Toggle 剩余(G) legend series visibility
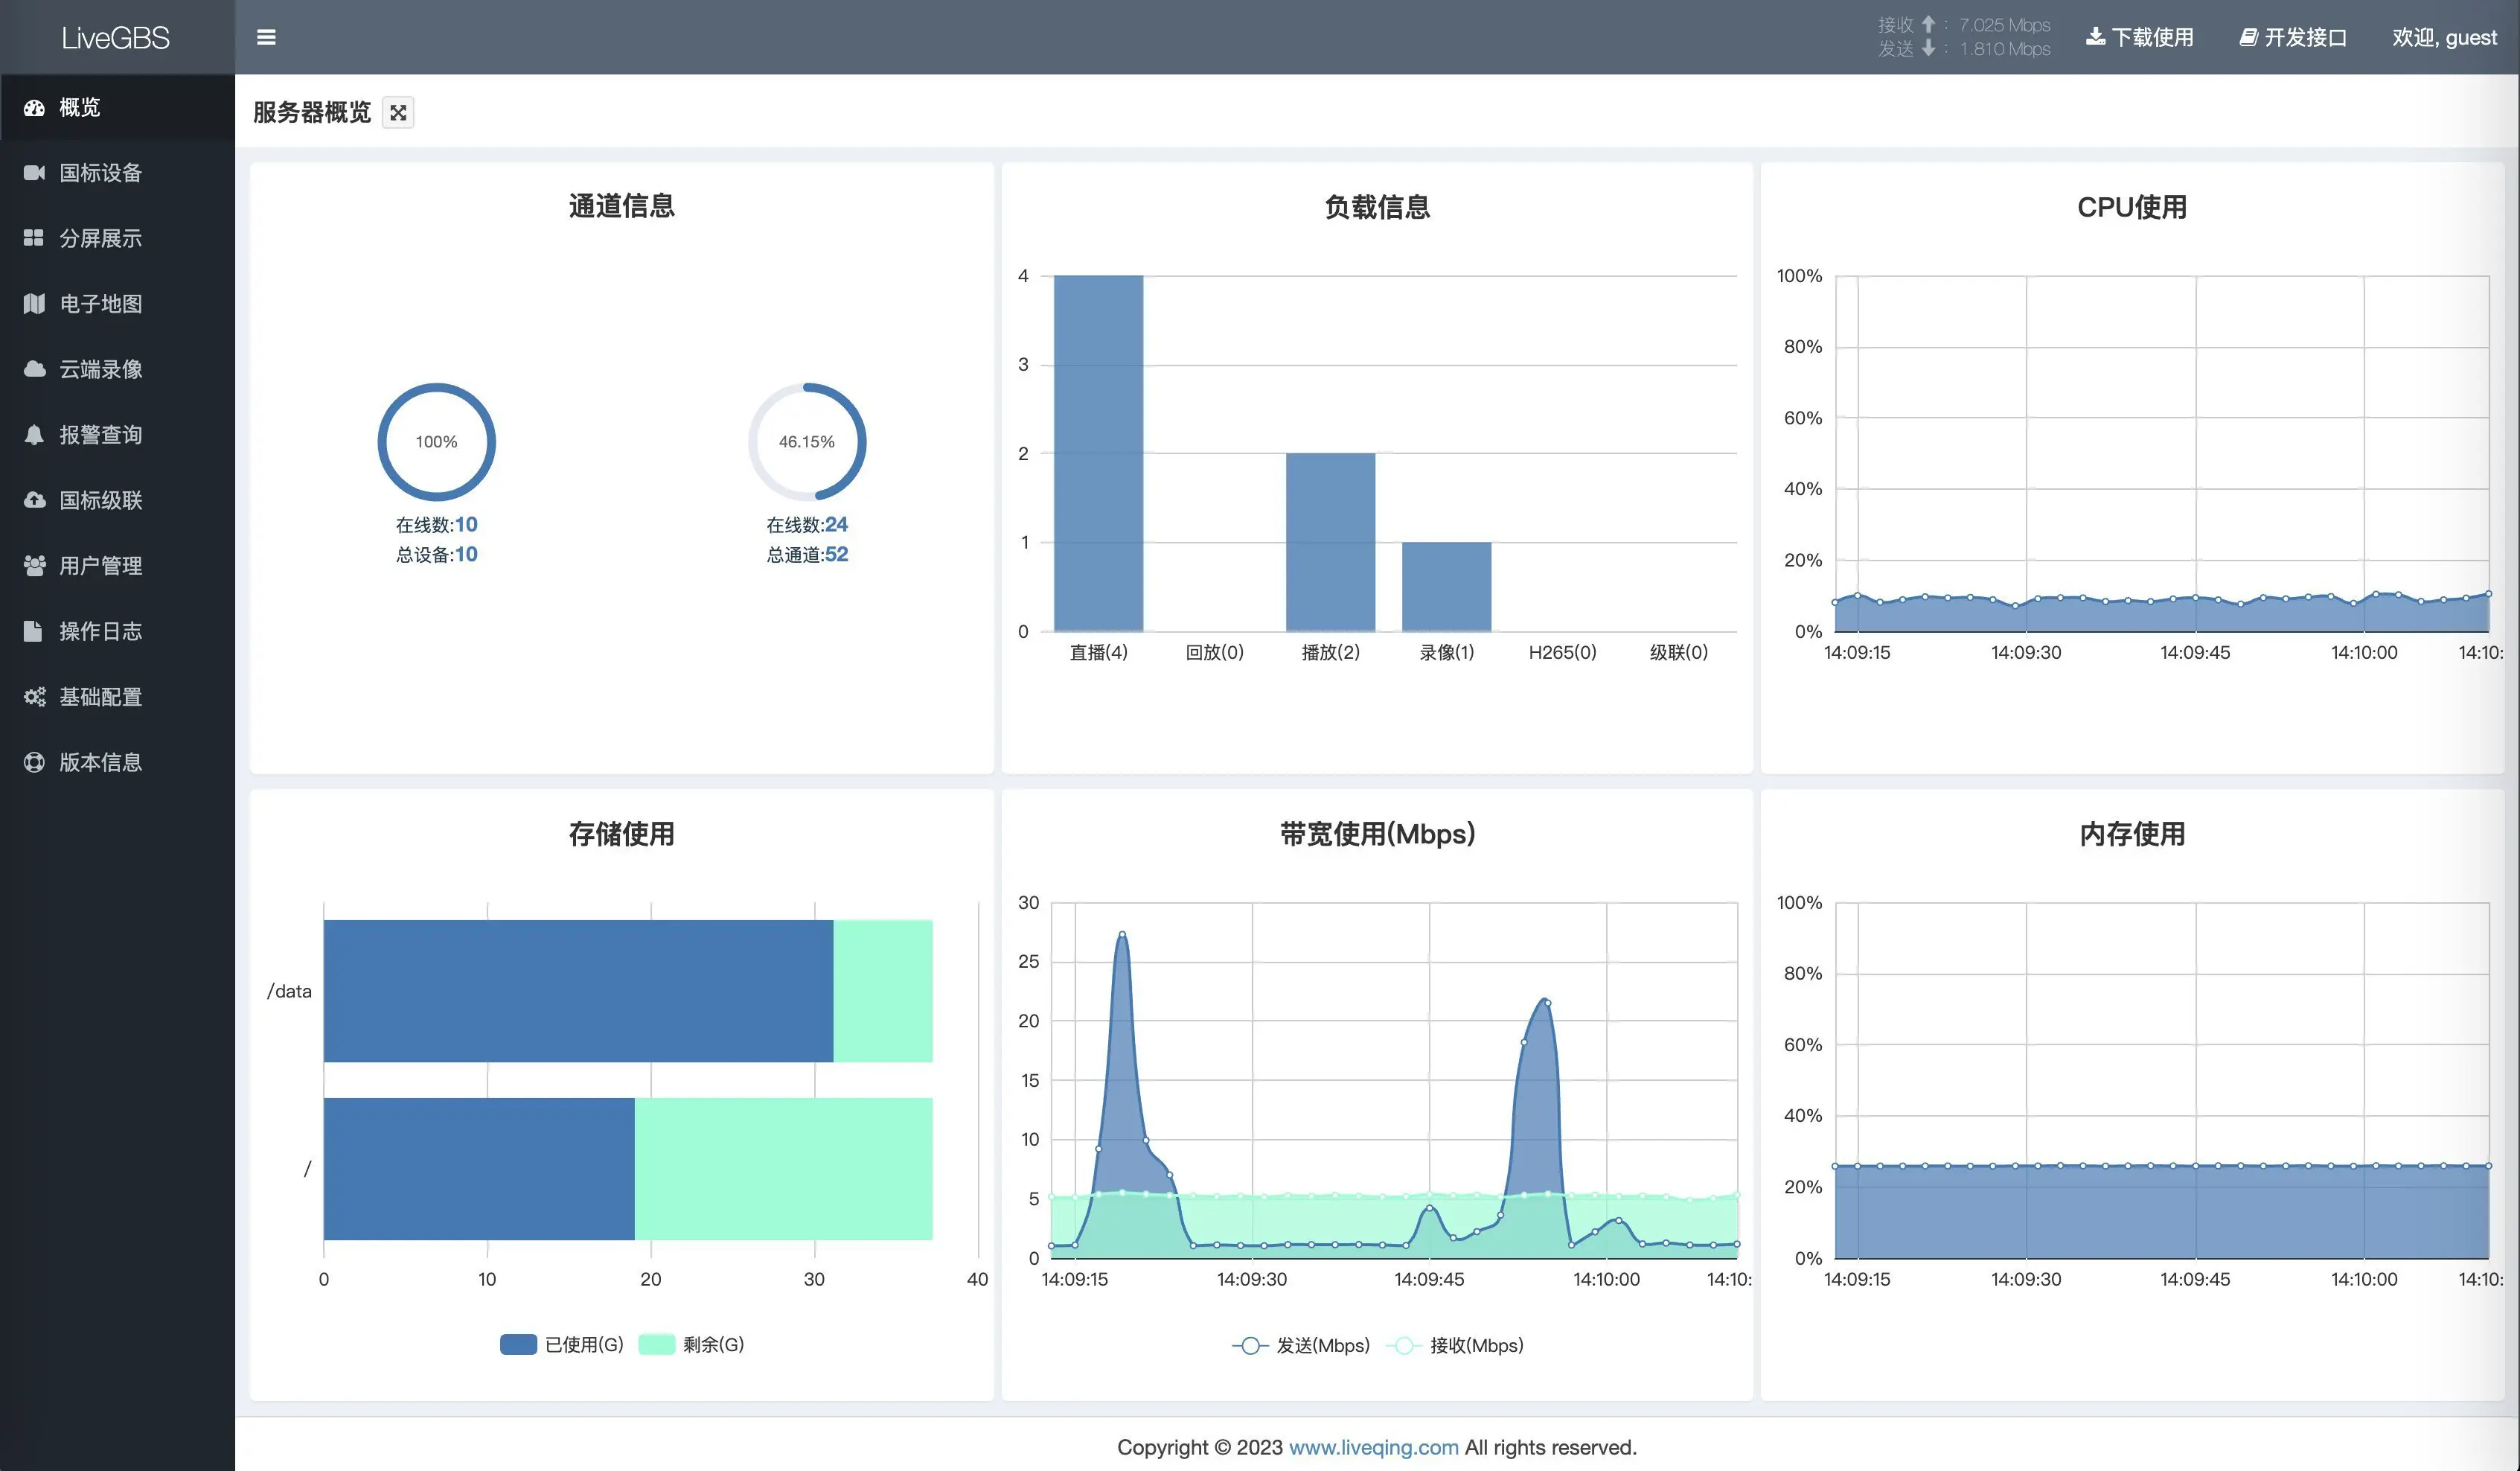The image size is (2520, 1471). click(657, 1344)
